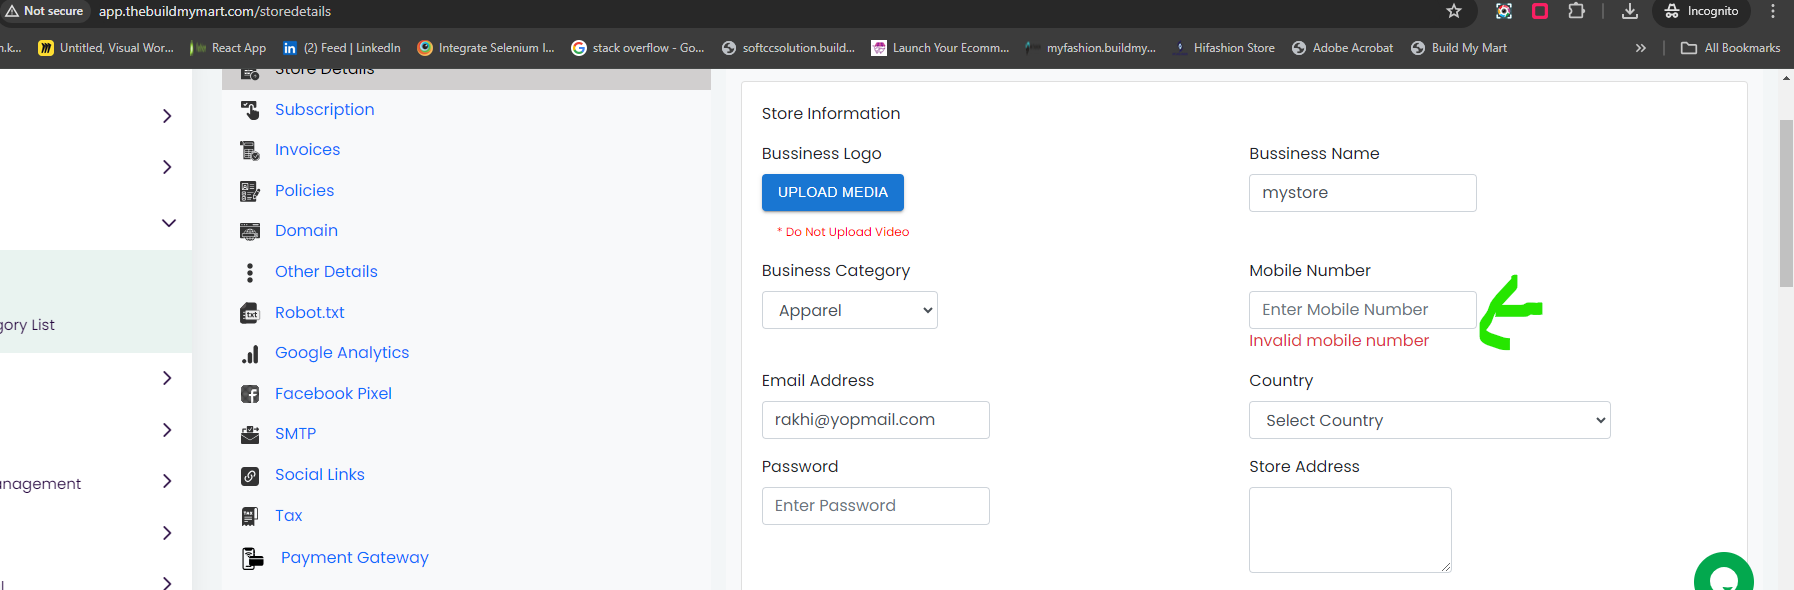This screenshot has width=1794, height=590.
Task: Open the All Bookmarks folder
Action: [1731, 48]
